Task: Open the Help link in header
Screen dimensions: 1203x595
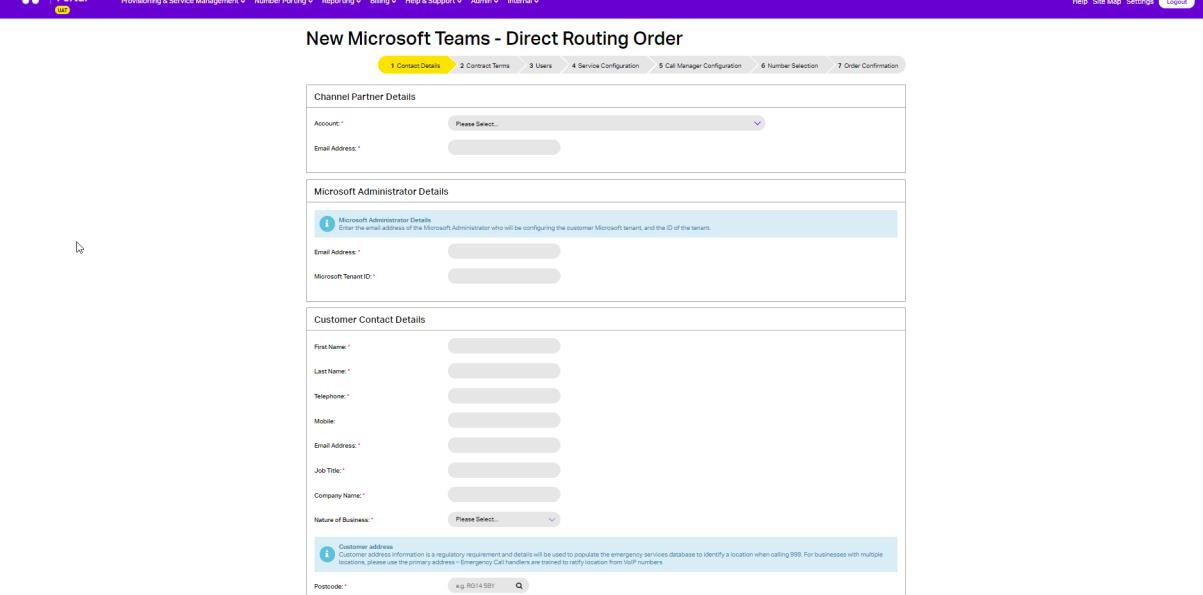Action: click(x=1080, y=2)
